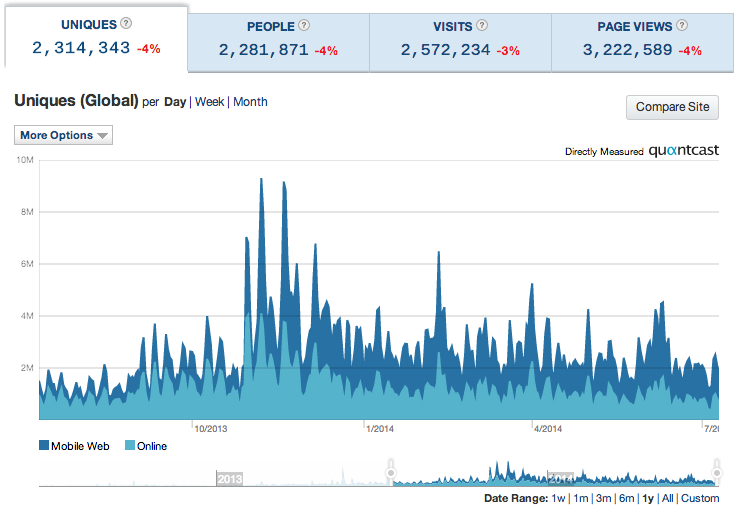Switch chart granularity to Month
743x509 pixels.
pyautogui.click(x=250, y=102)
